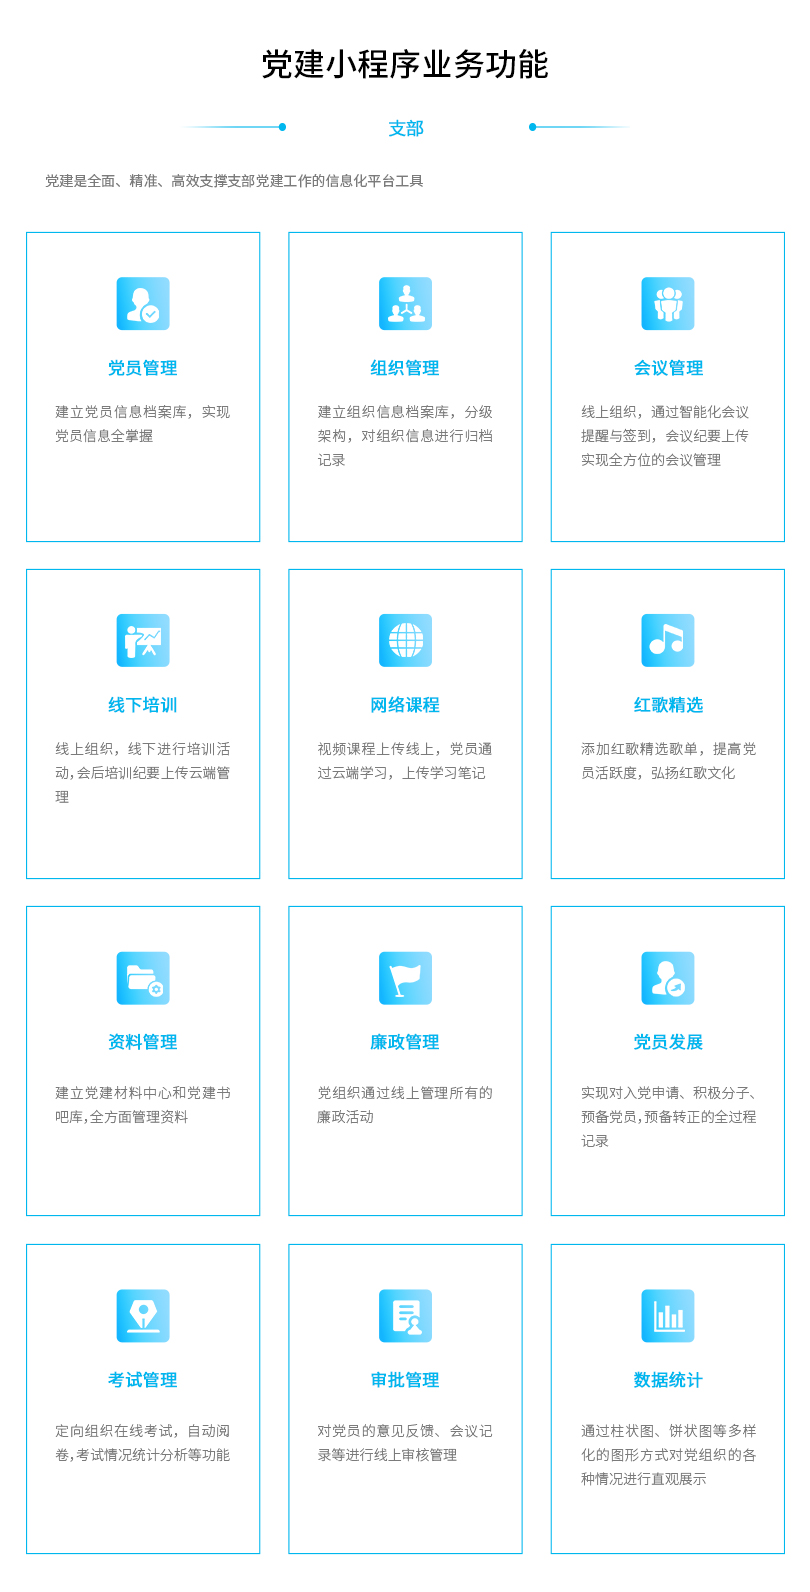
Task: Click the 党员管理 person-check icon
Action: [143, 304]
